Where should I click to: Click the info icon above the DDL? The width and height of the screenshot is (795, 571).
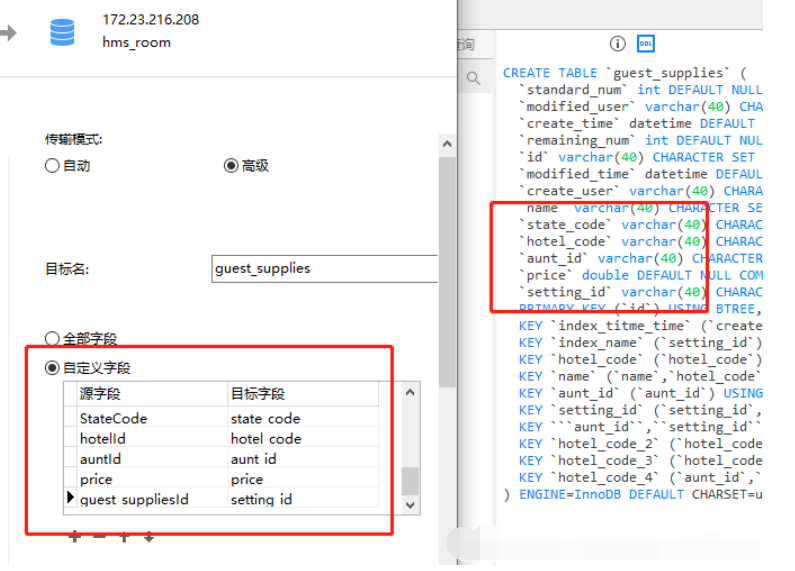[x=617, y=44]
